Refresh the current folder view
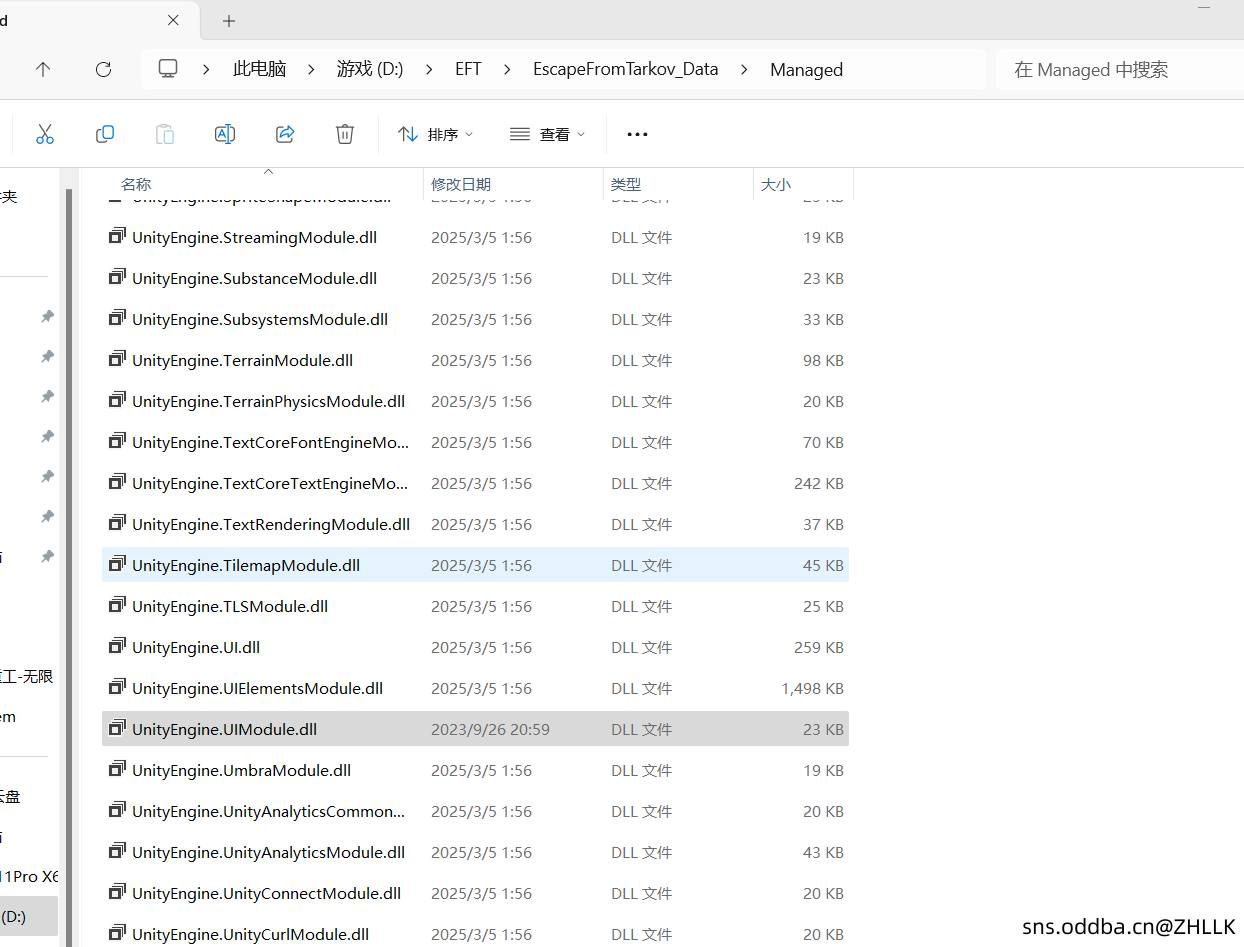The height and width of the screenshot is (947, 1244). pyautogui.click(x=103, y=69)
